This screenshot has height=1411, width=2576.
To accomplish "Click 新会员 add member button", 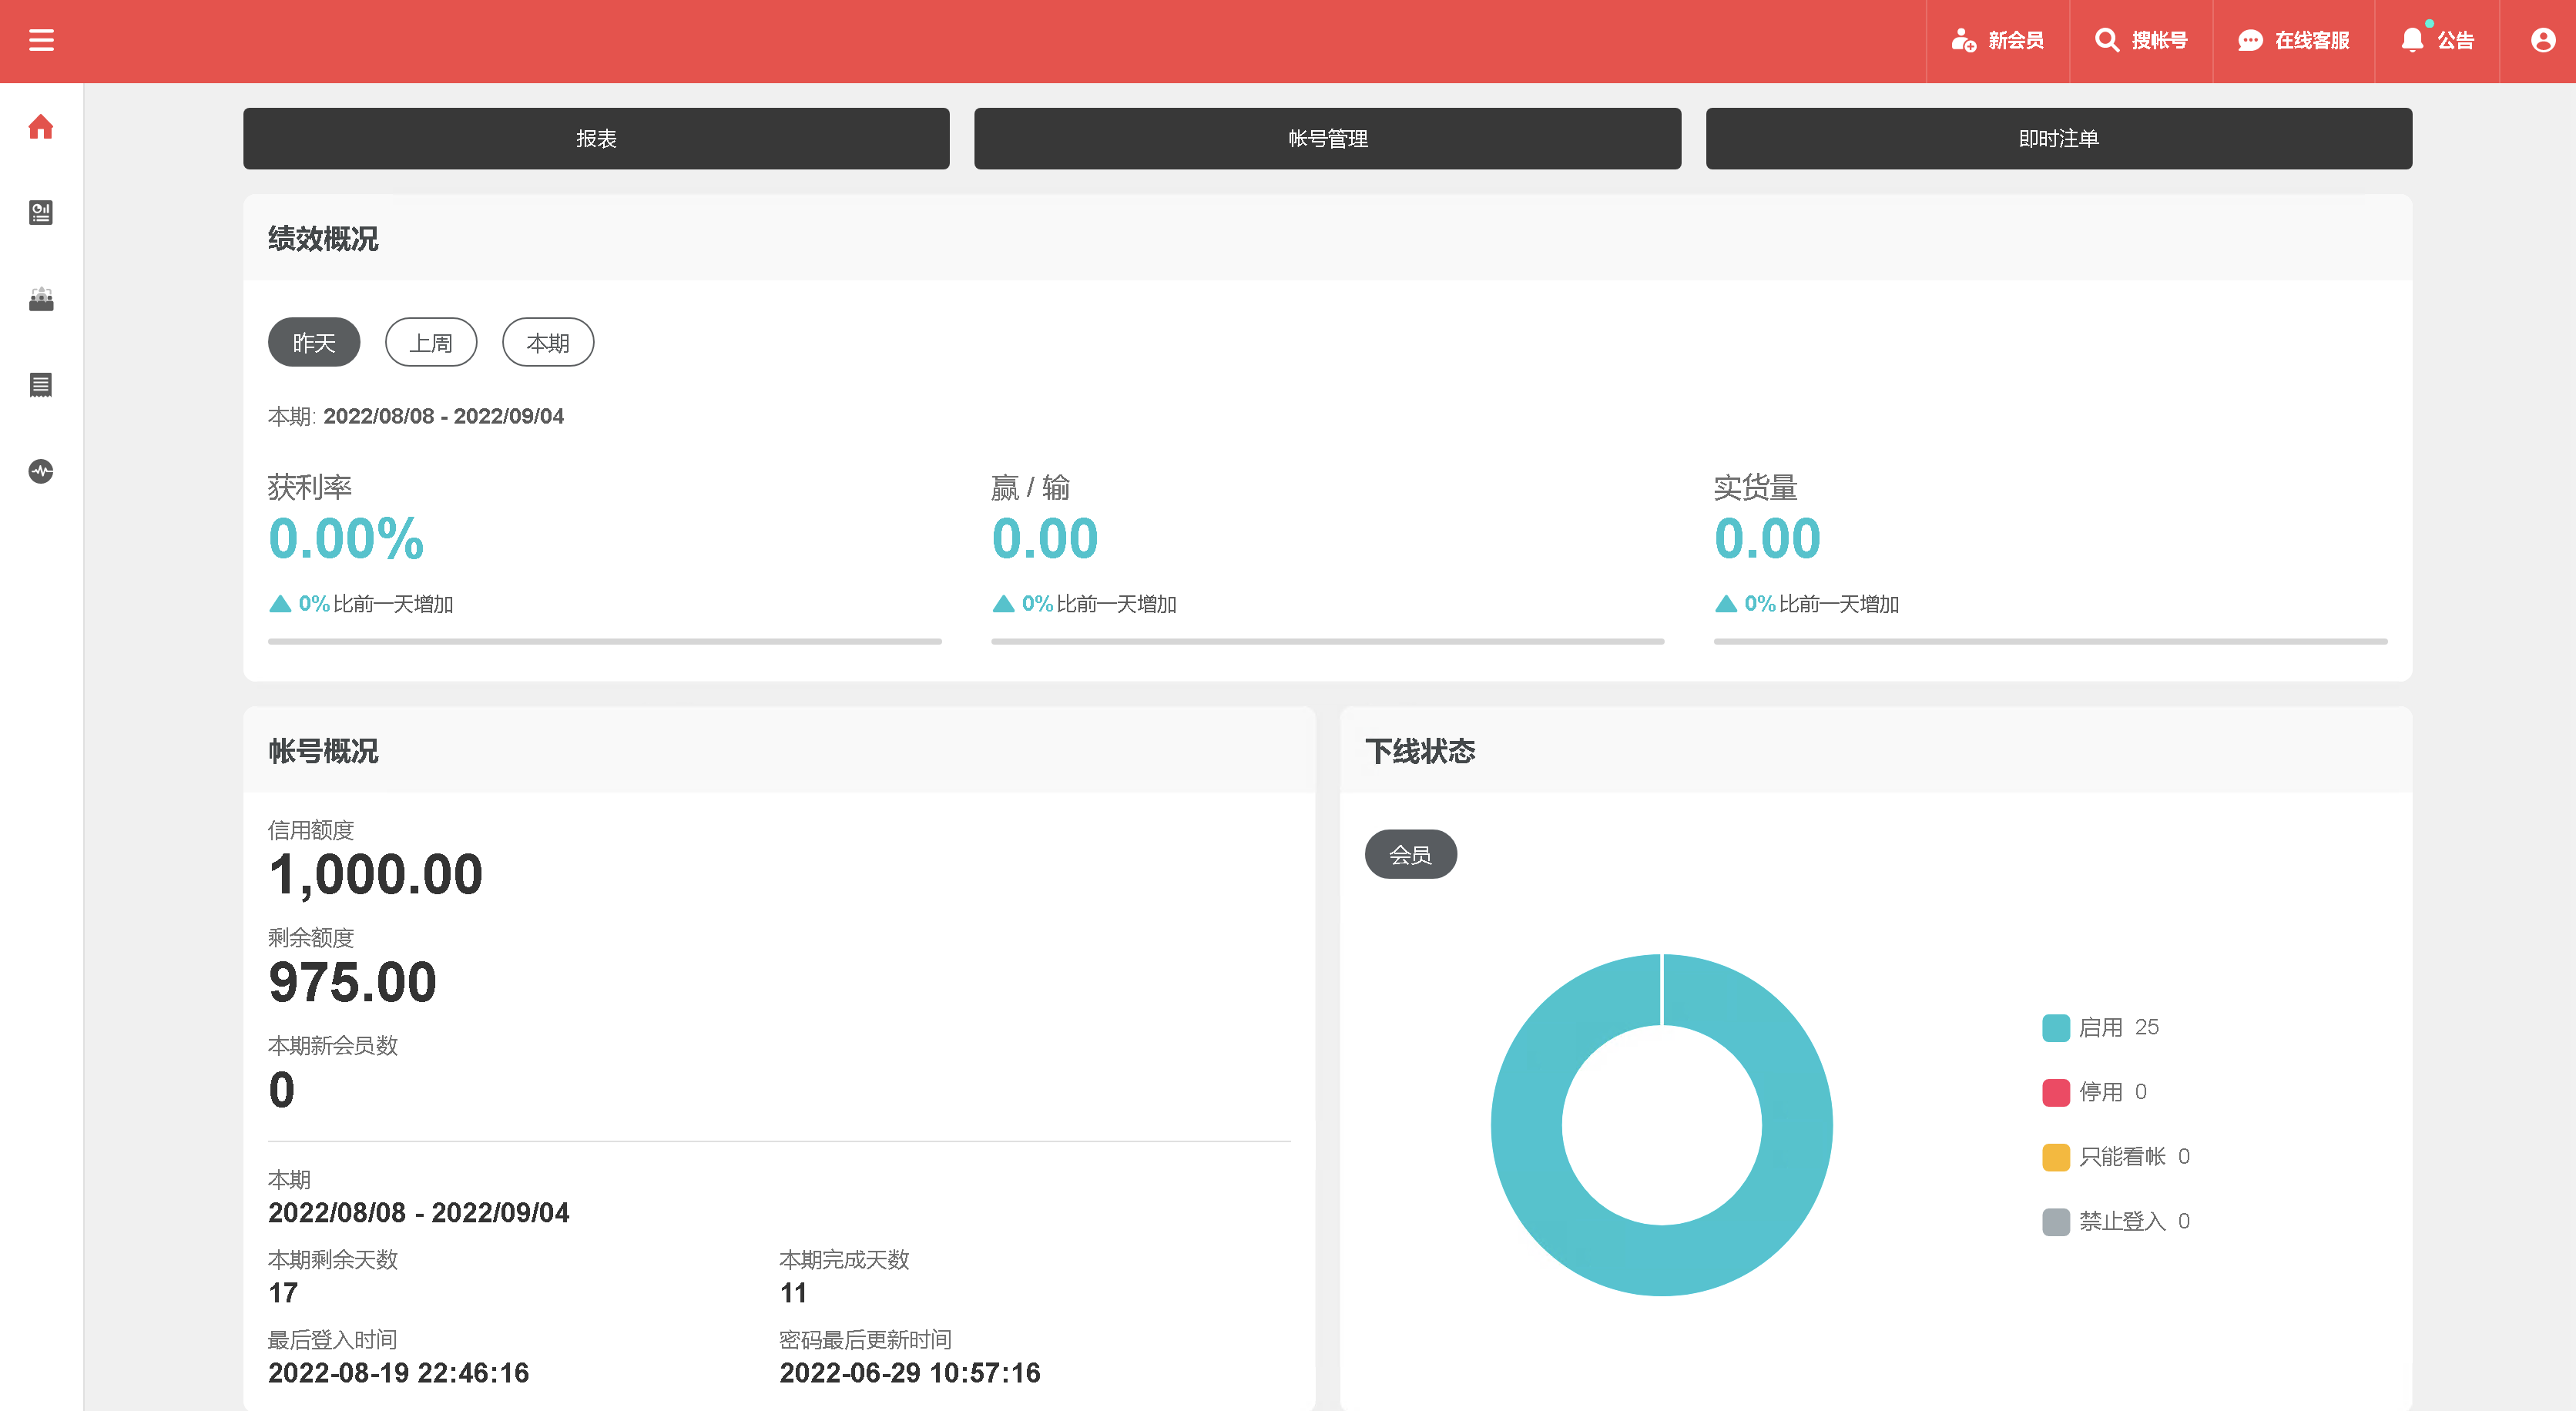I will 1997,40.
